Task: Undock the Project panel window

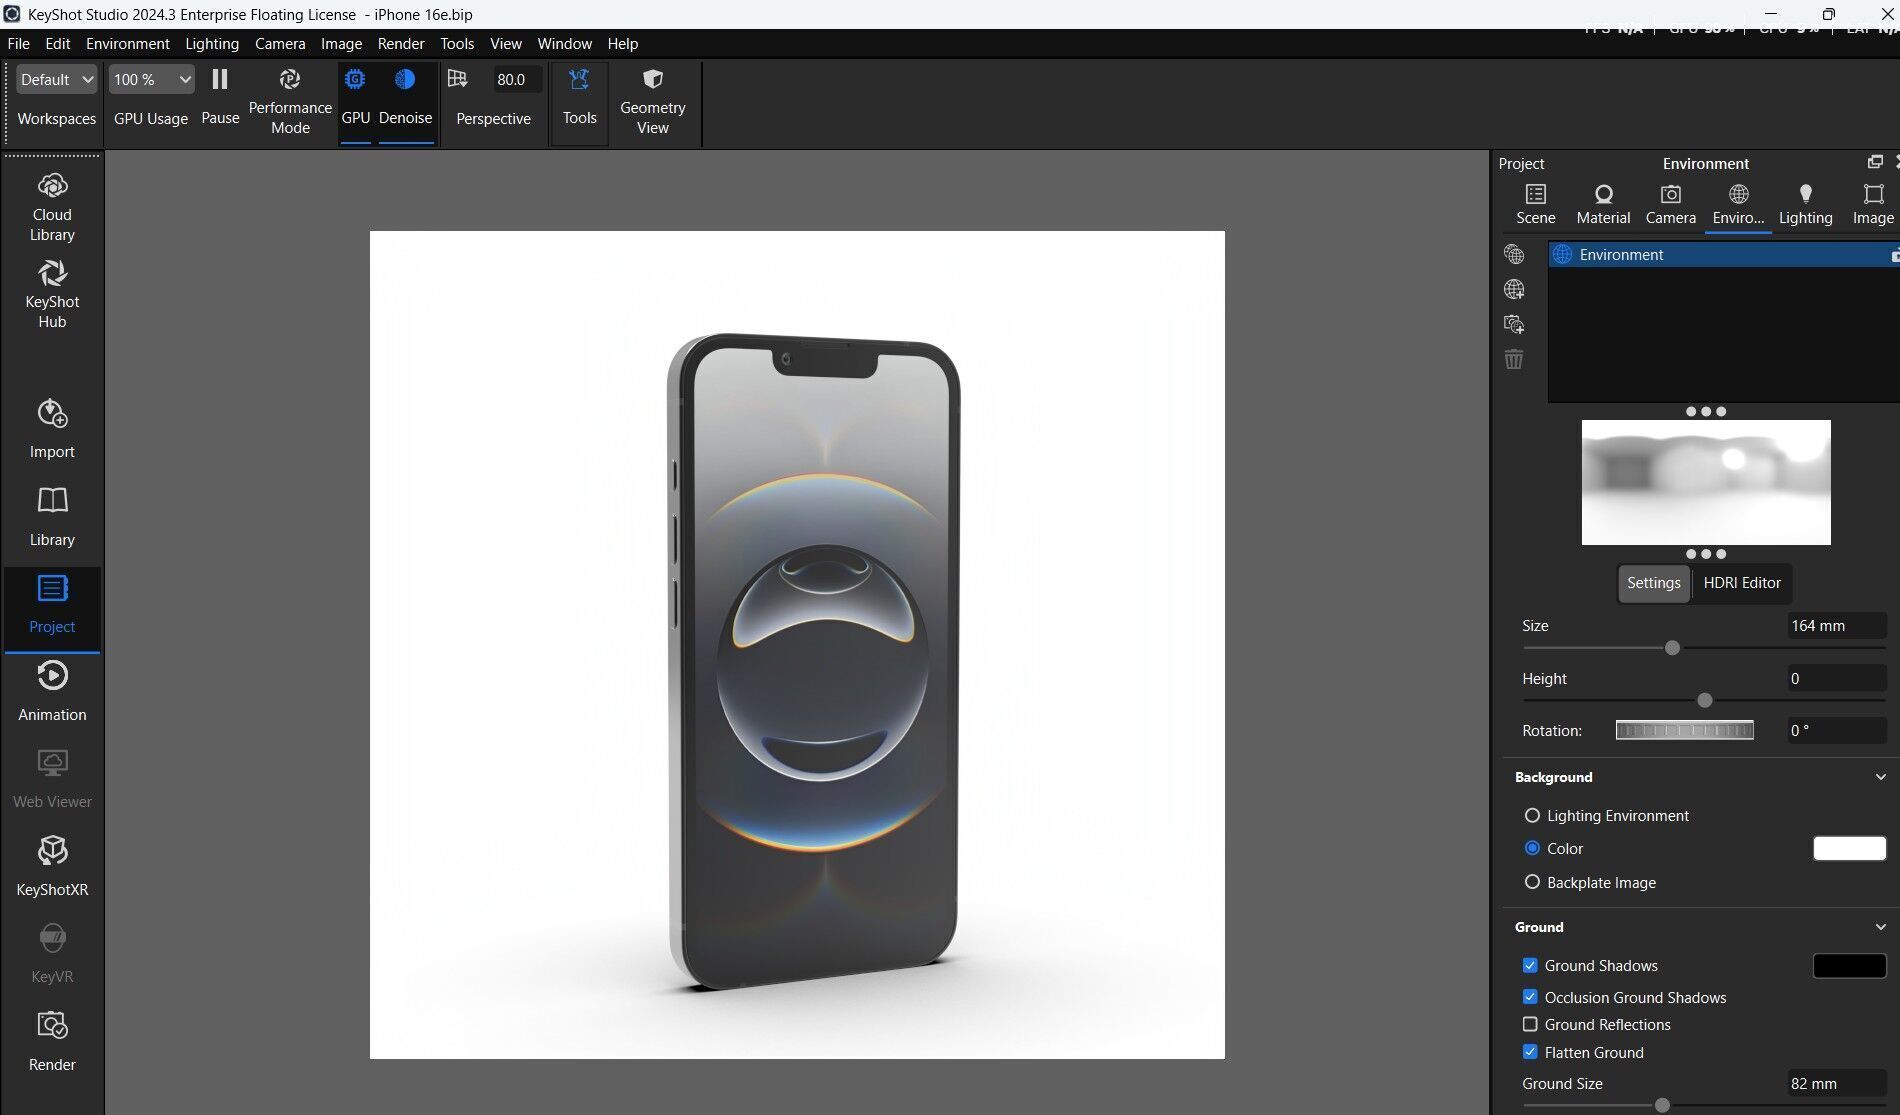Action: (x=1875, y=162)
